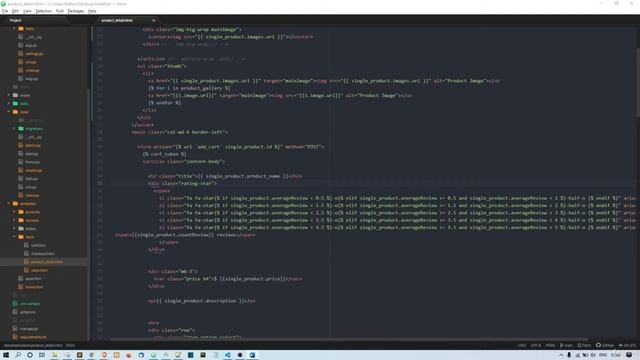Show hidden system tray icons
640x360 pixels.
[x=561, y=355]
